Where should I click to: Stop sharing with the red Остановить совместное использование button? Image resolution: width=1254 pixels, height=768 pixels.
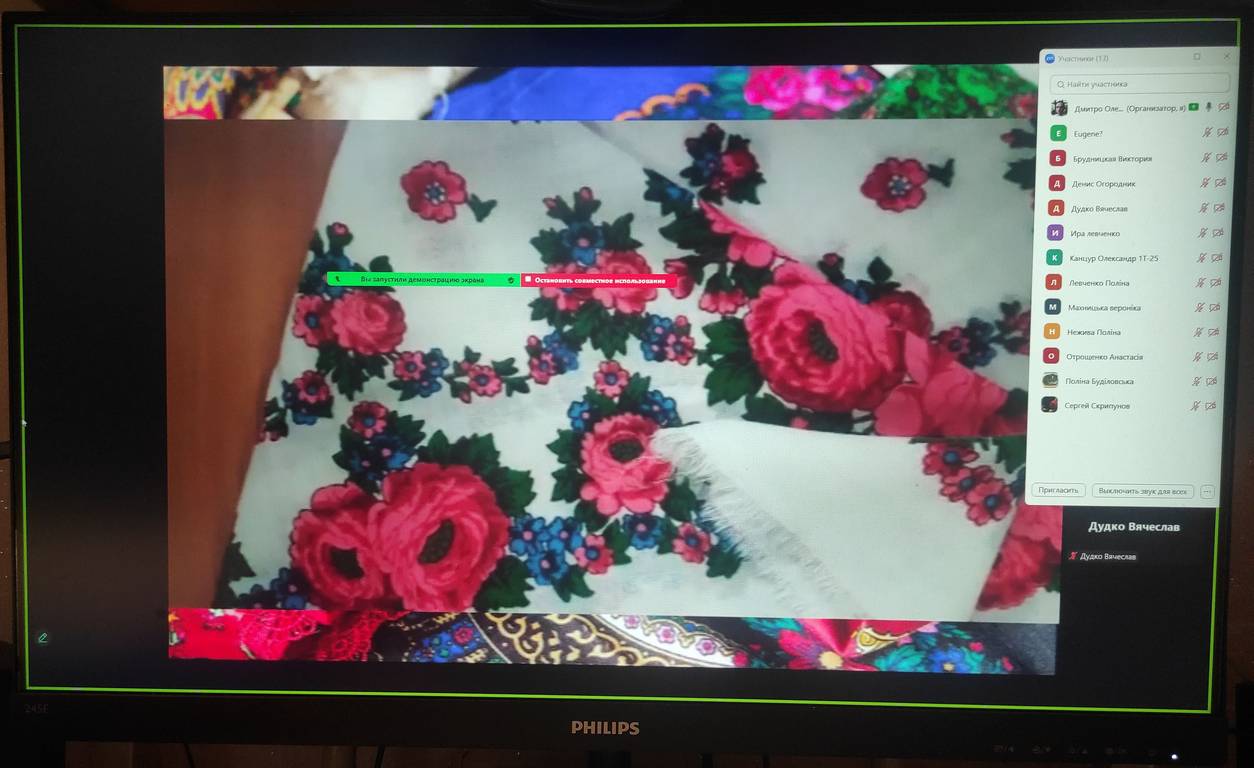599,281
